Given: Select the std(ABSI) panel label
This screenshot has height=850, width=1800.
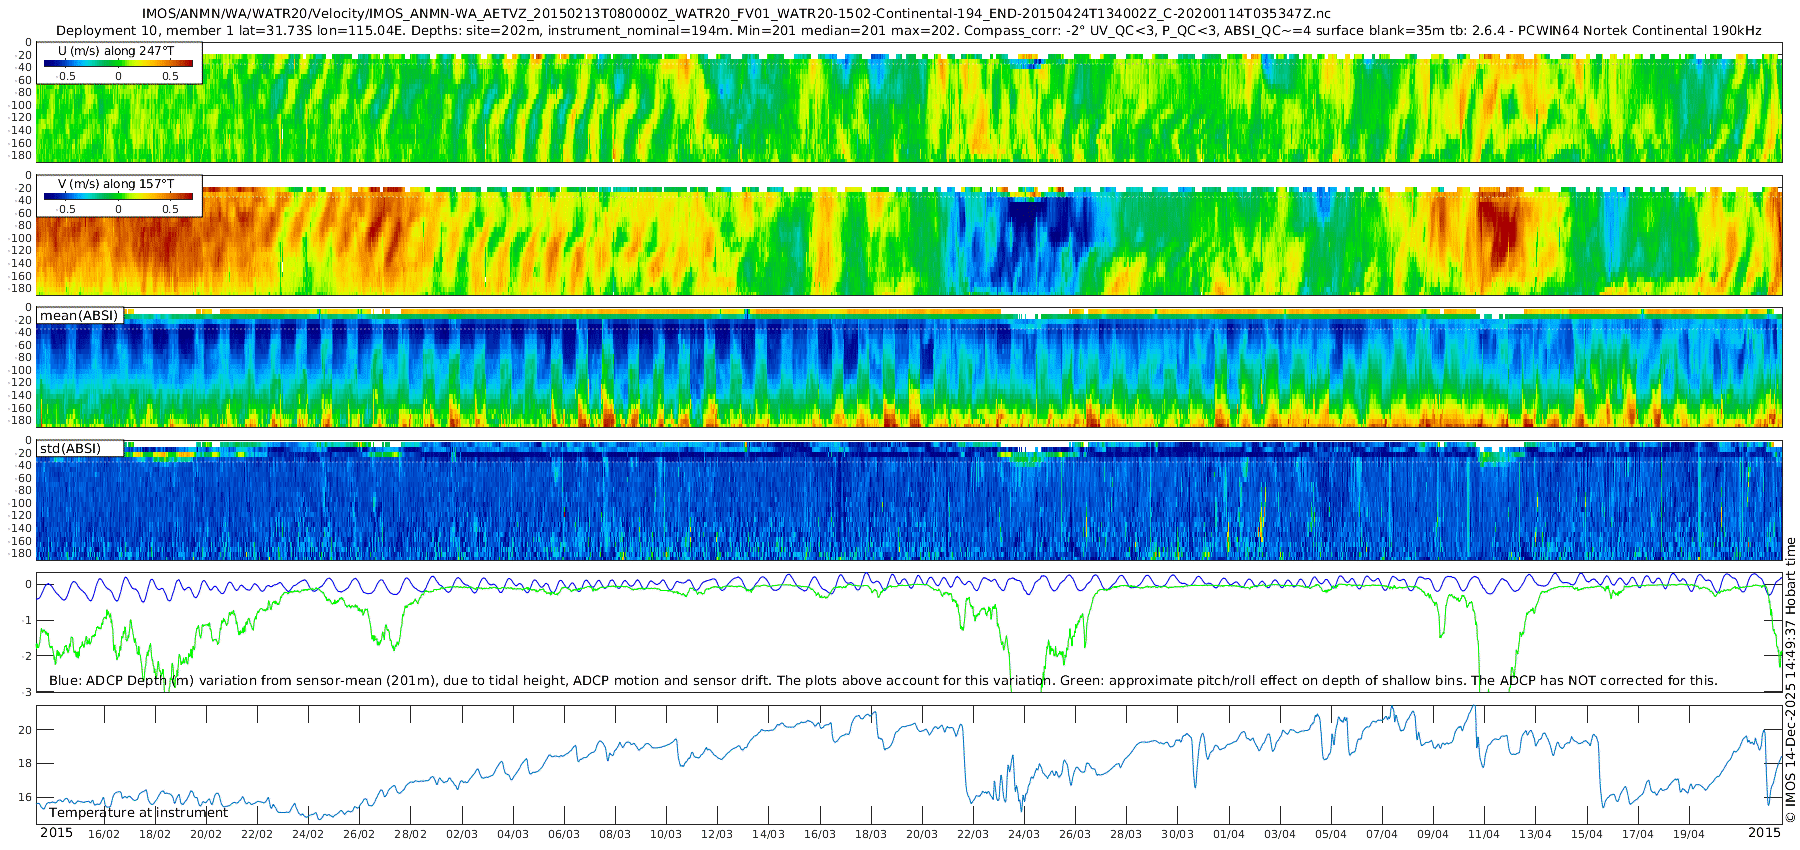Looking at the screenshot, I should tap(80, 448).
